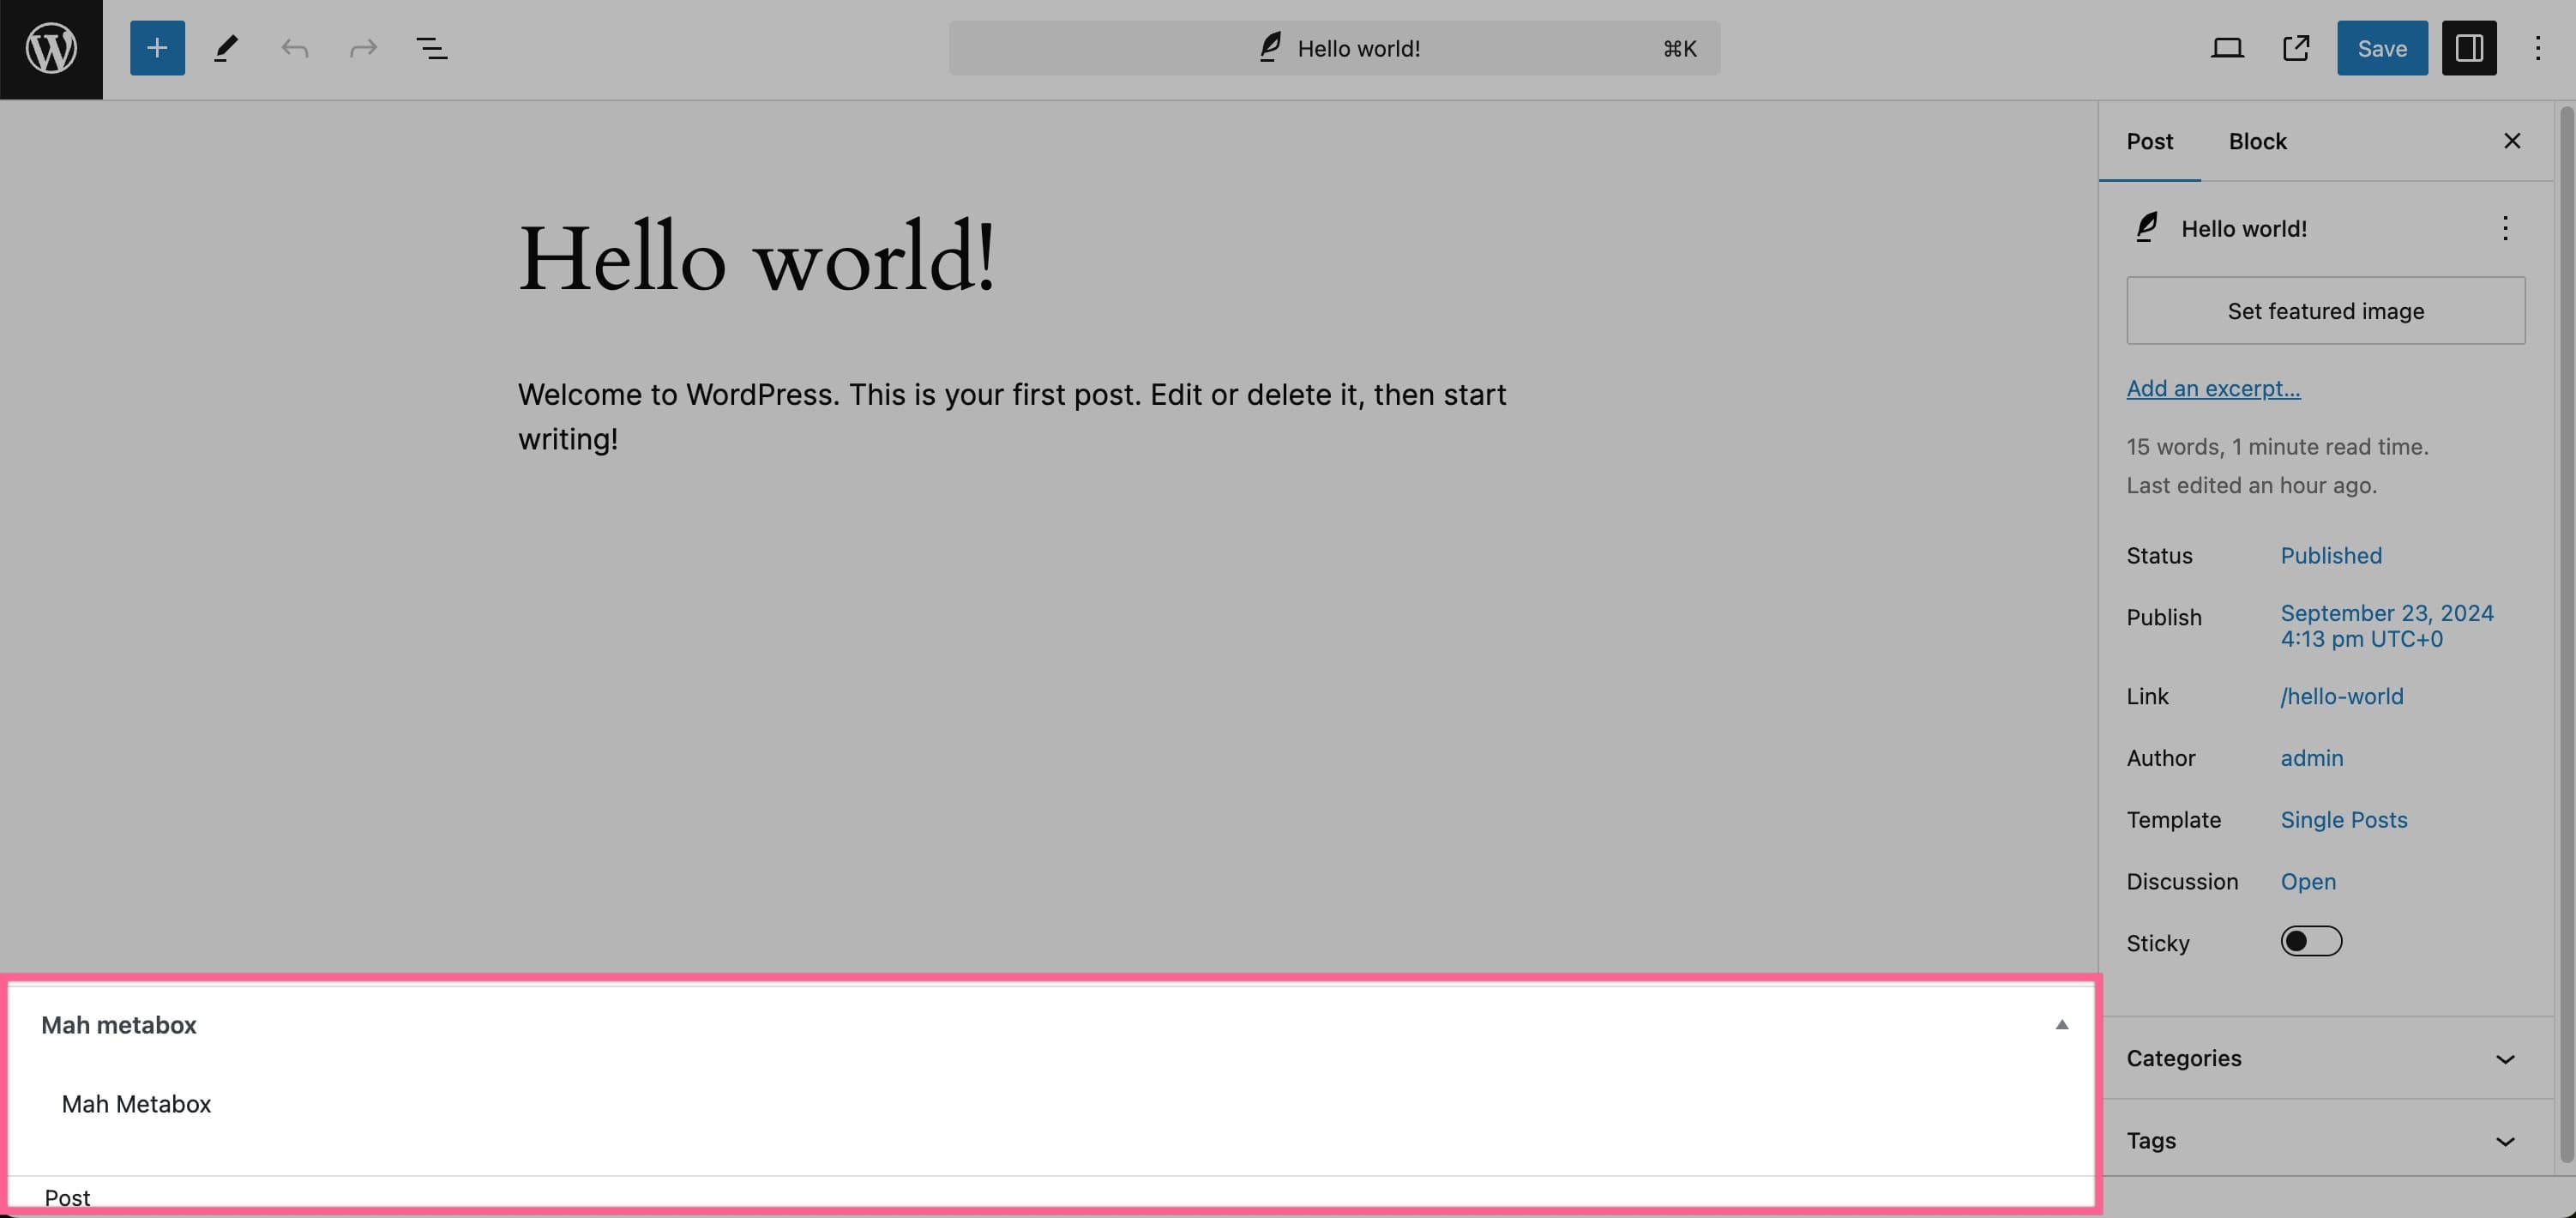This screenshot has width=2576, height=1218.
Task: Select the Post tab in sidebar
Action: pos(2149,141)
